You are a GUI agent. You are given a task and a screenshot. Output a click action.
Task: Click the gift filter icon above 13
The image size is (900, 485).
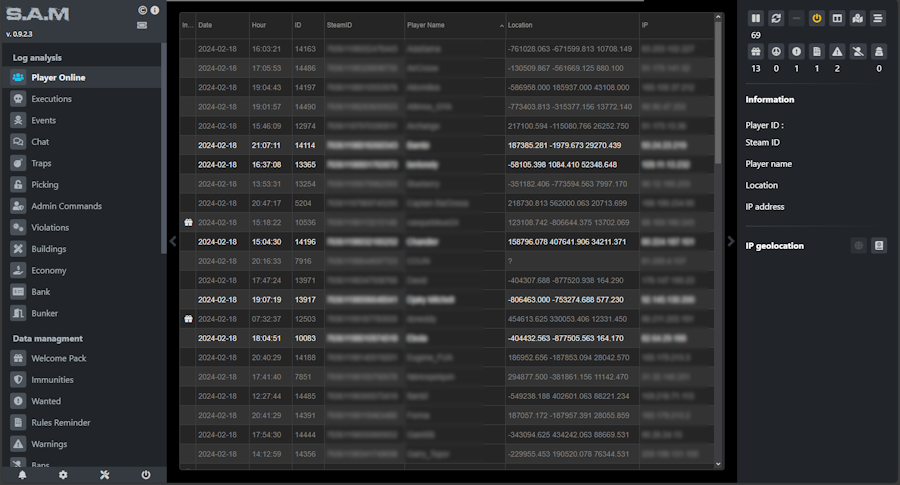[x=756, y=51]
